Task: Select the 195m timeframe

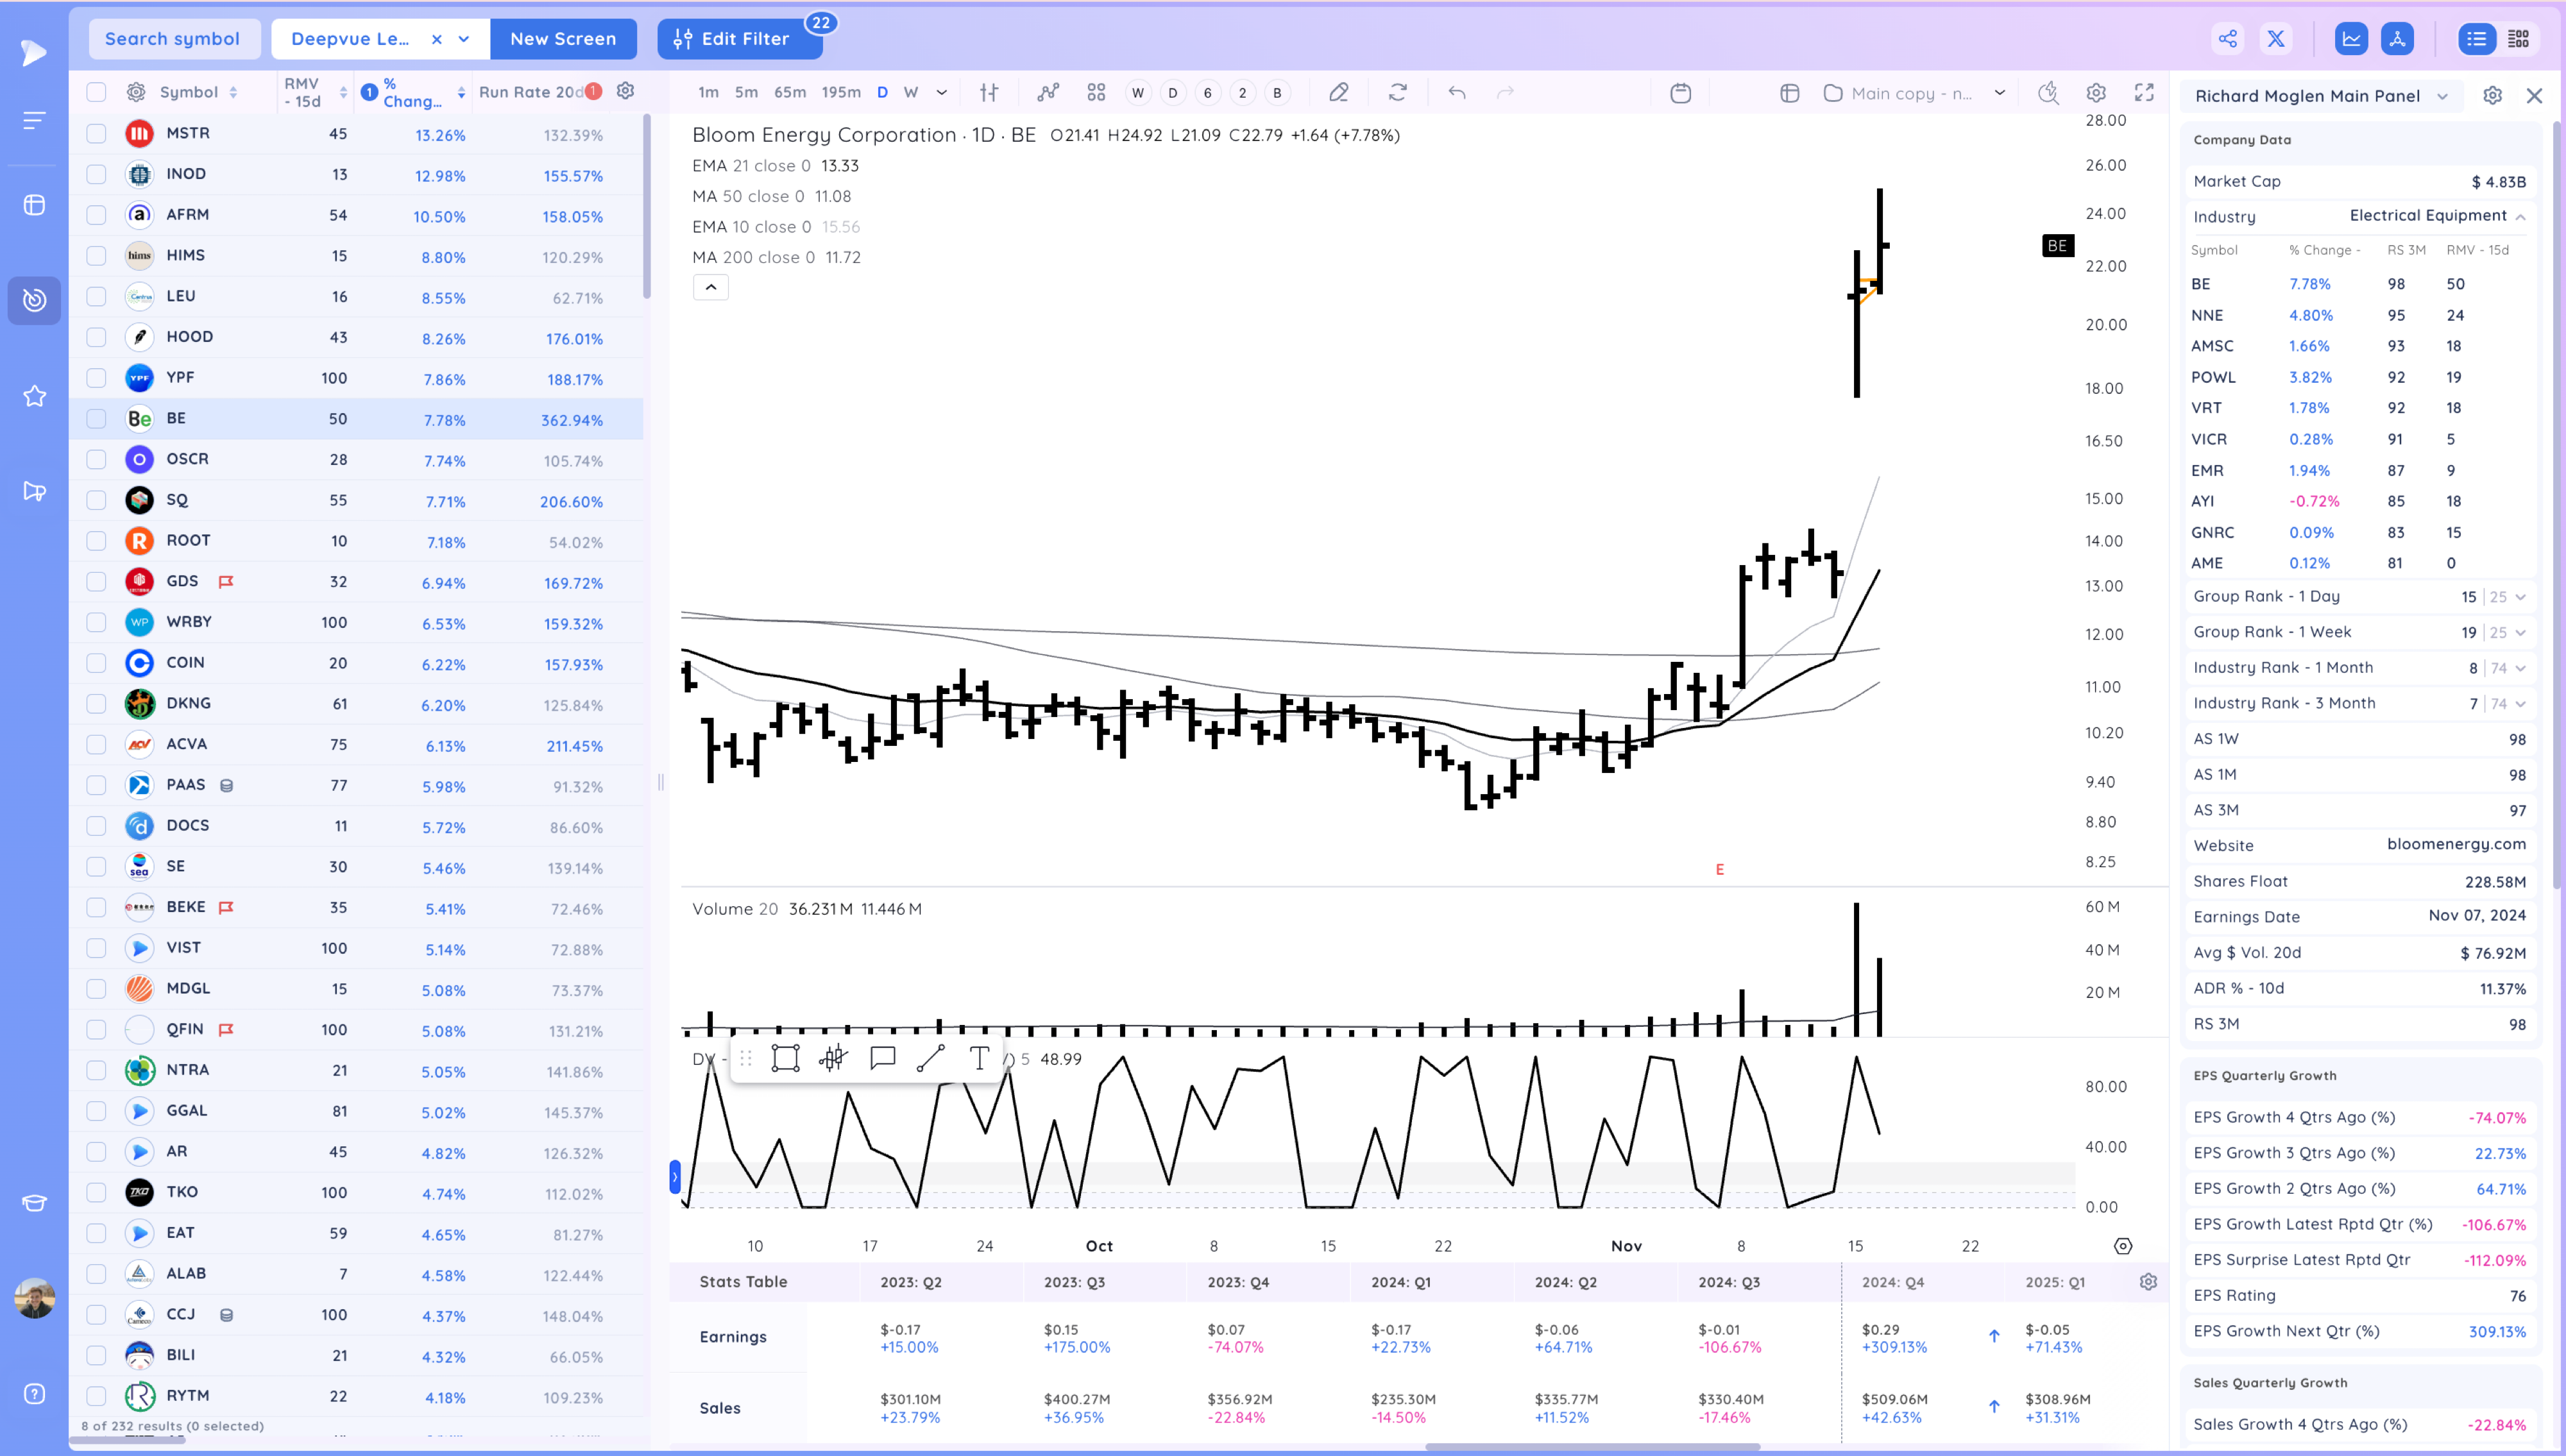Action: (x=841, y=93)
